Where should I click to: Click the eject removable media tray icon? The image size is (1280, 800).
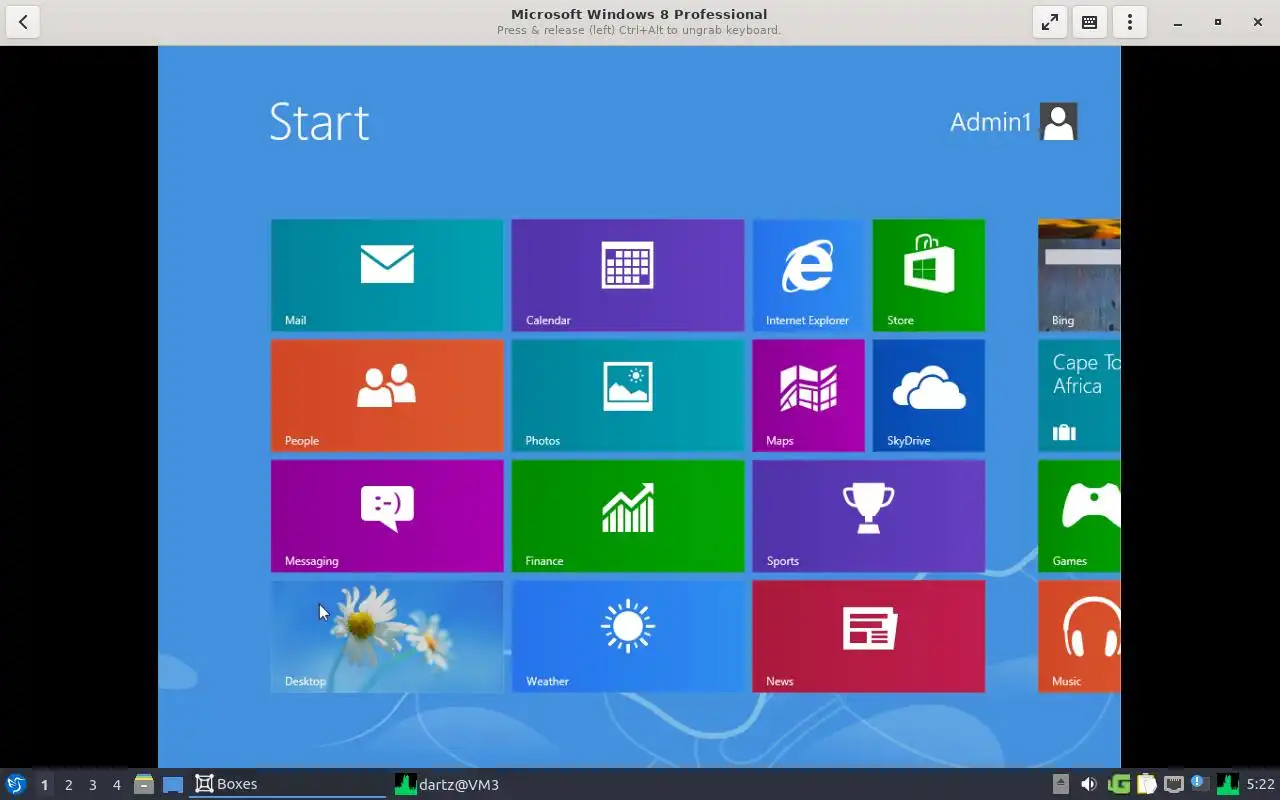pyautogui.click(x=1061, y=784)
